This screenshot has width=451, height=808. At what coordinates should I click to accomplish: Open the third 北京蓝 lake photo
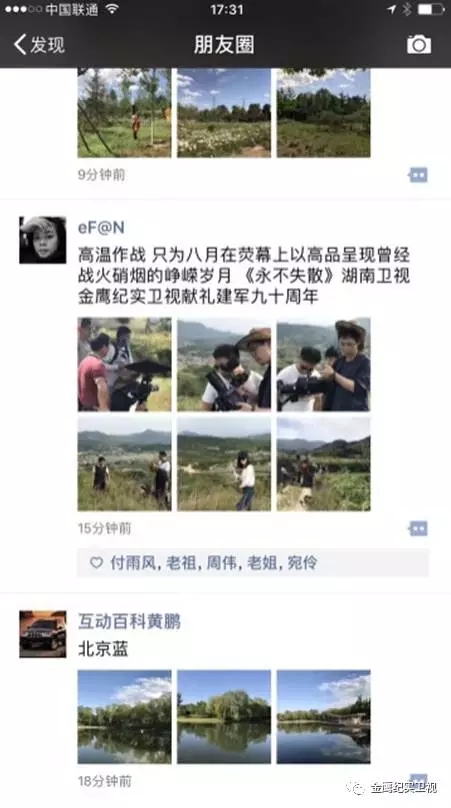tap(323, 717)
